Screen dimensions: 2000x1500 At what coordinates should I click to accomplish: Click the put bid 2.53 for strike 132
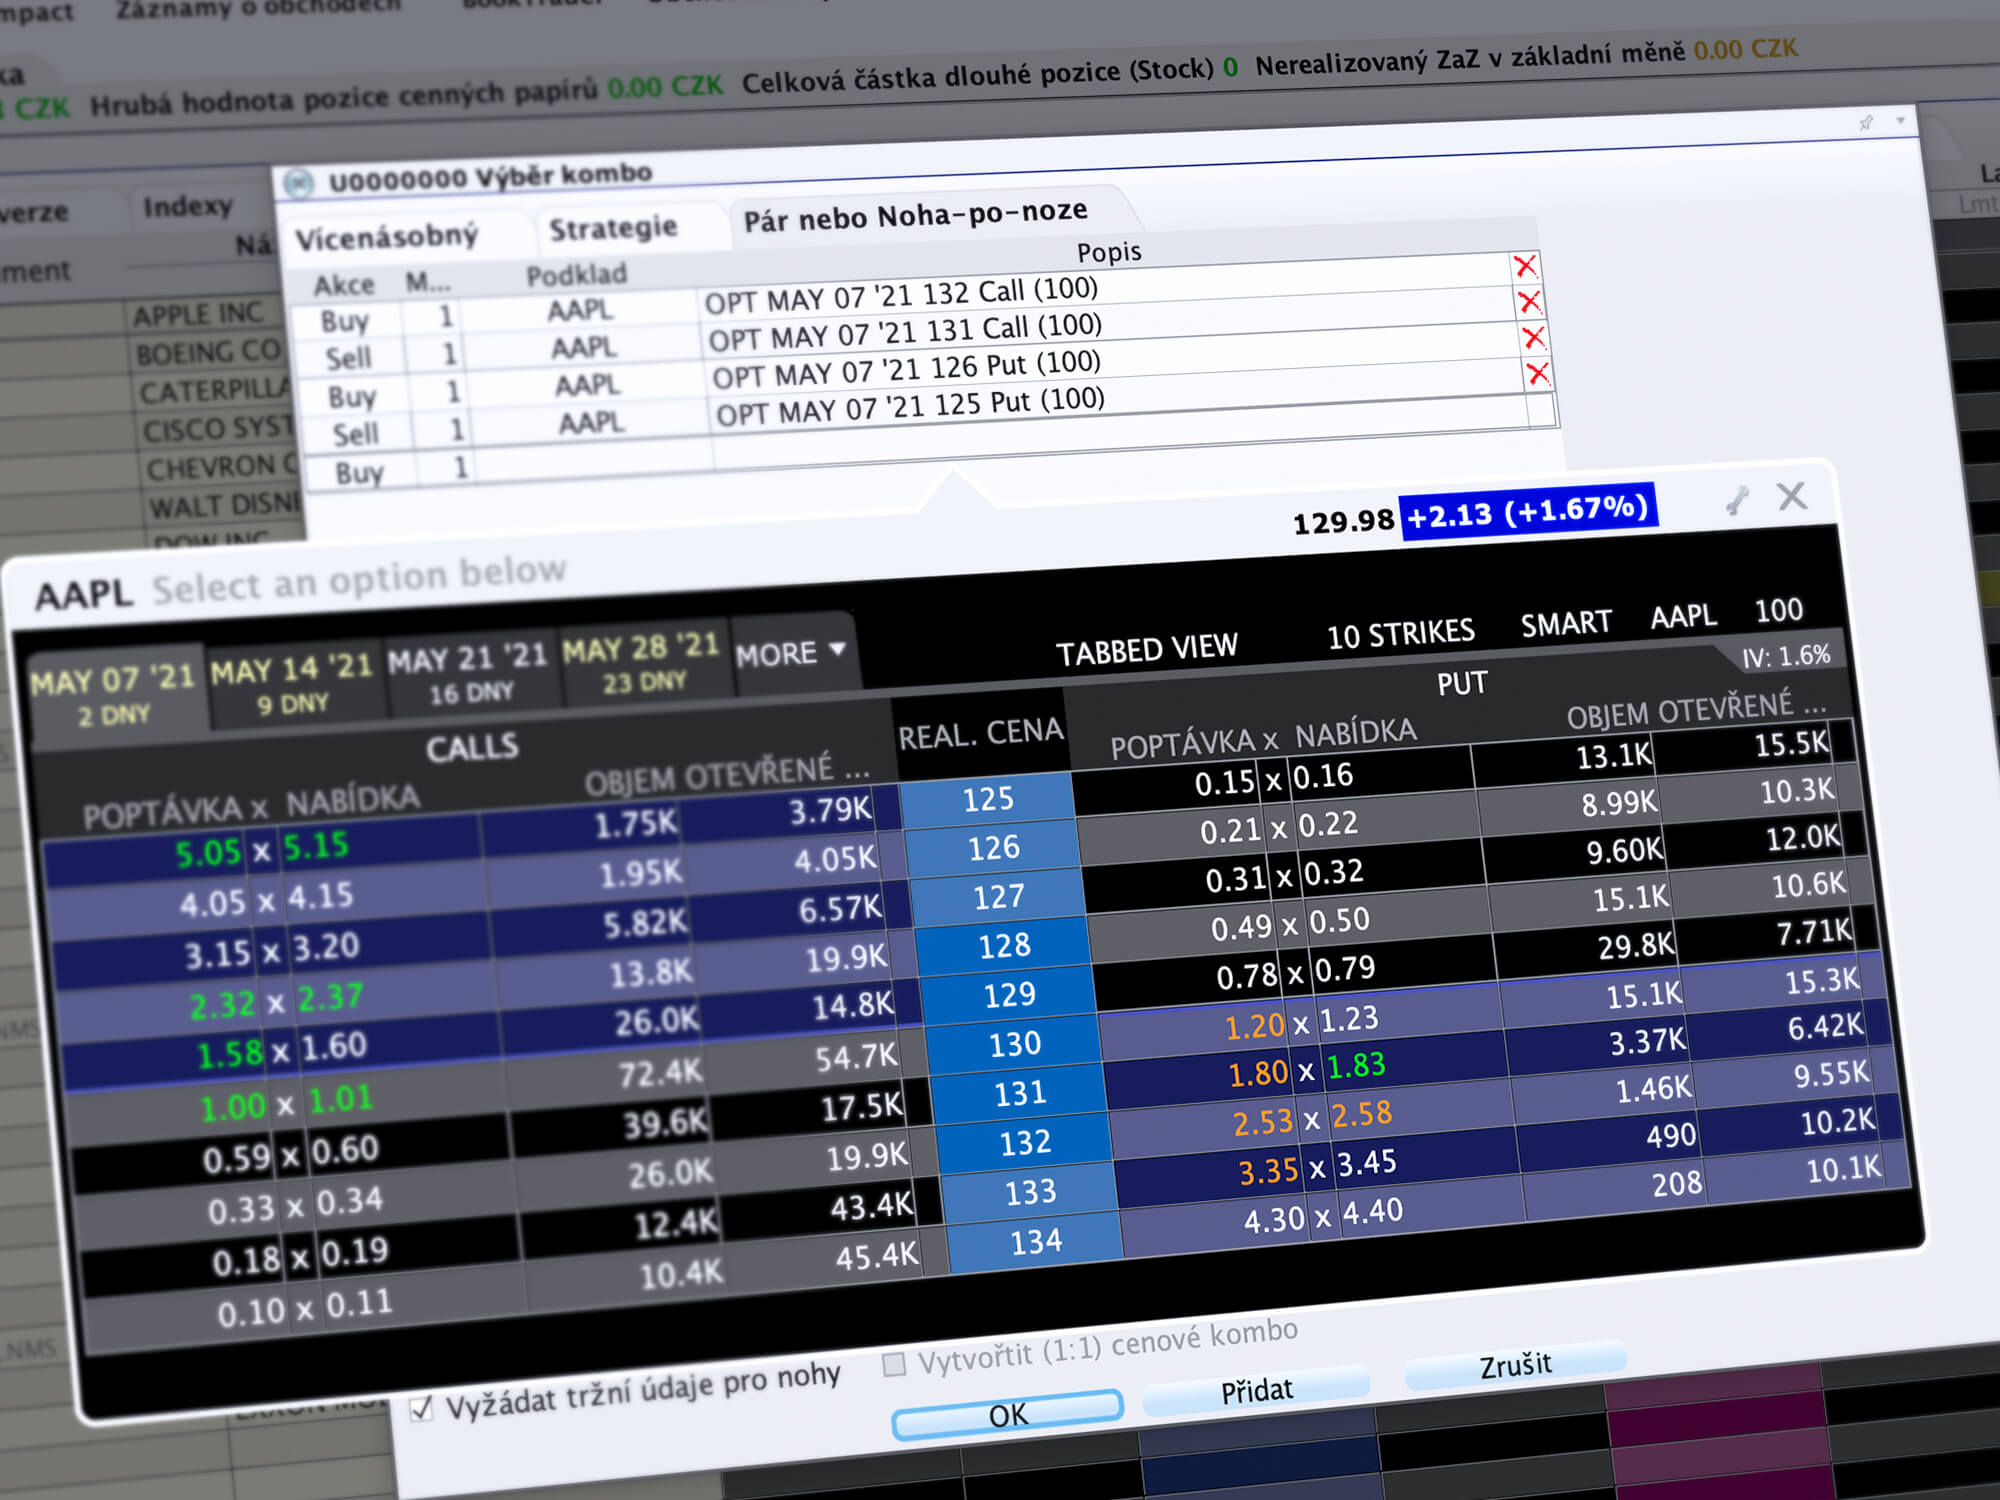[x=1264, y=1122]
